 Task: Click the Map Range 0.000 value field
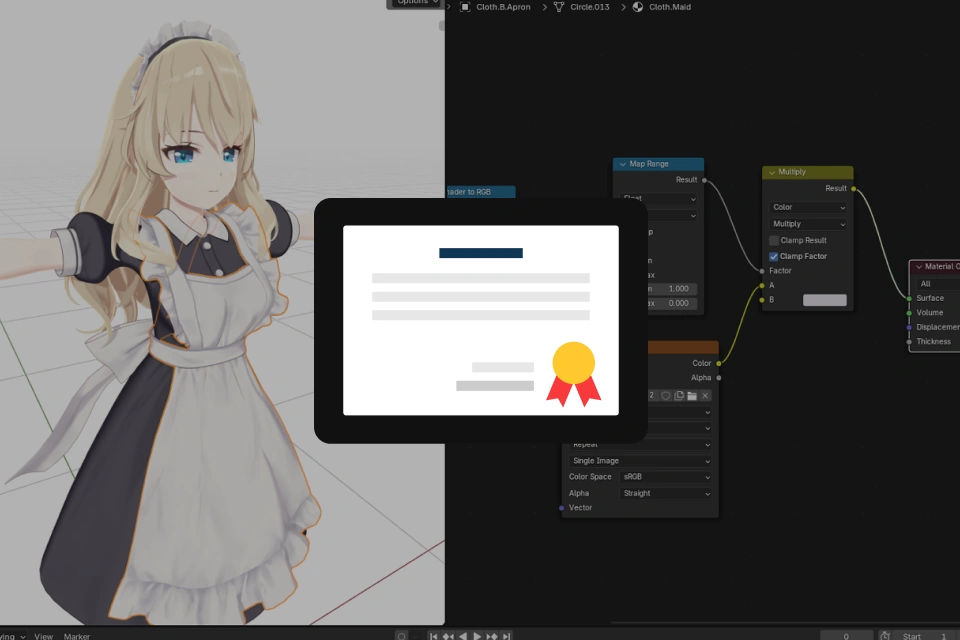(x=672, y=303)
